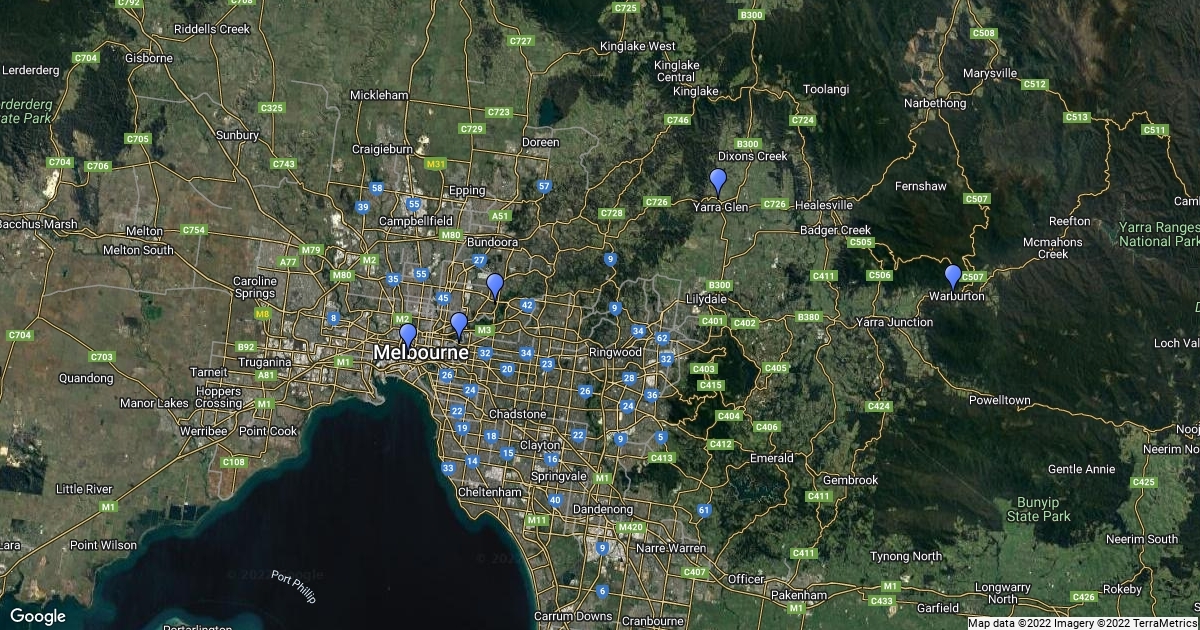The height and width of the screenshot is (630, 1200).
Task: Click the B380 route shield near Yarra Junction
Action: [808, 317]
